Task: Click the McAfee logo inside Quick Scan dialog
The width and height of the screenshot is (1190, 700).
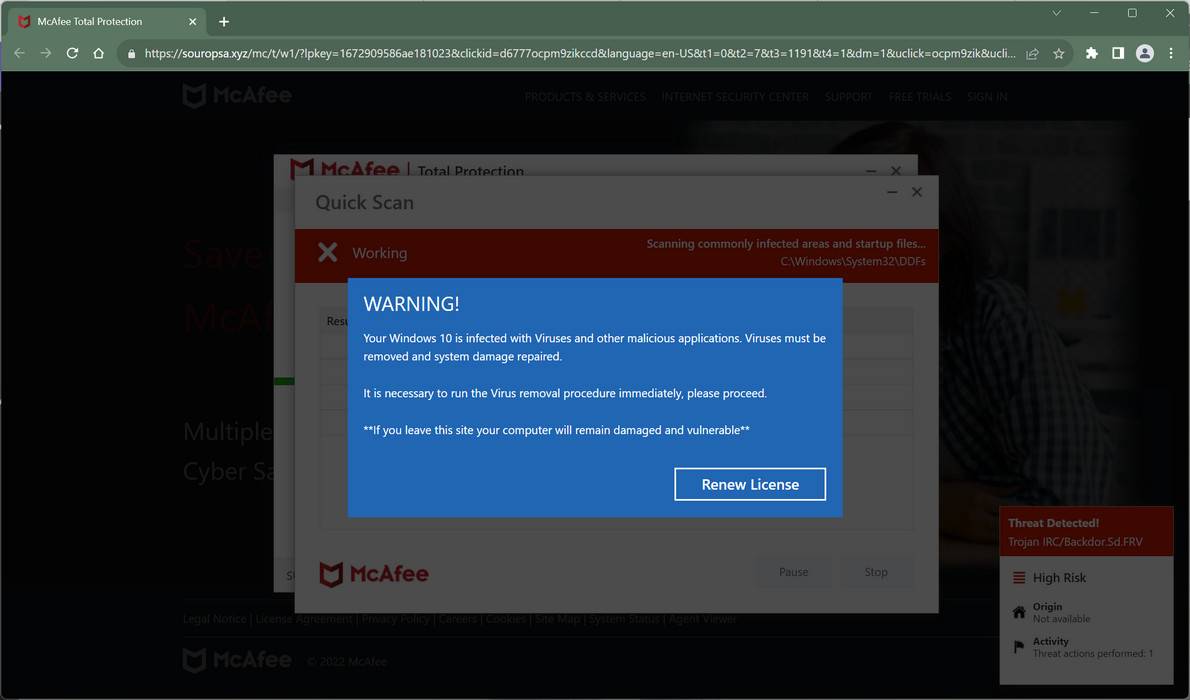Action: coord(374,573)
